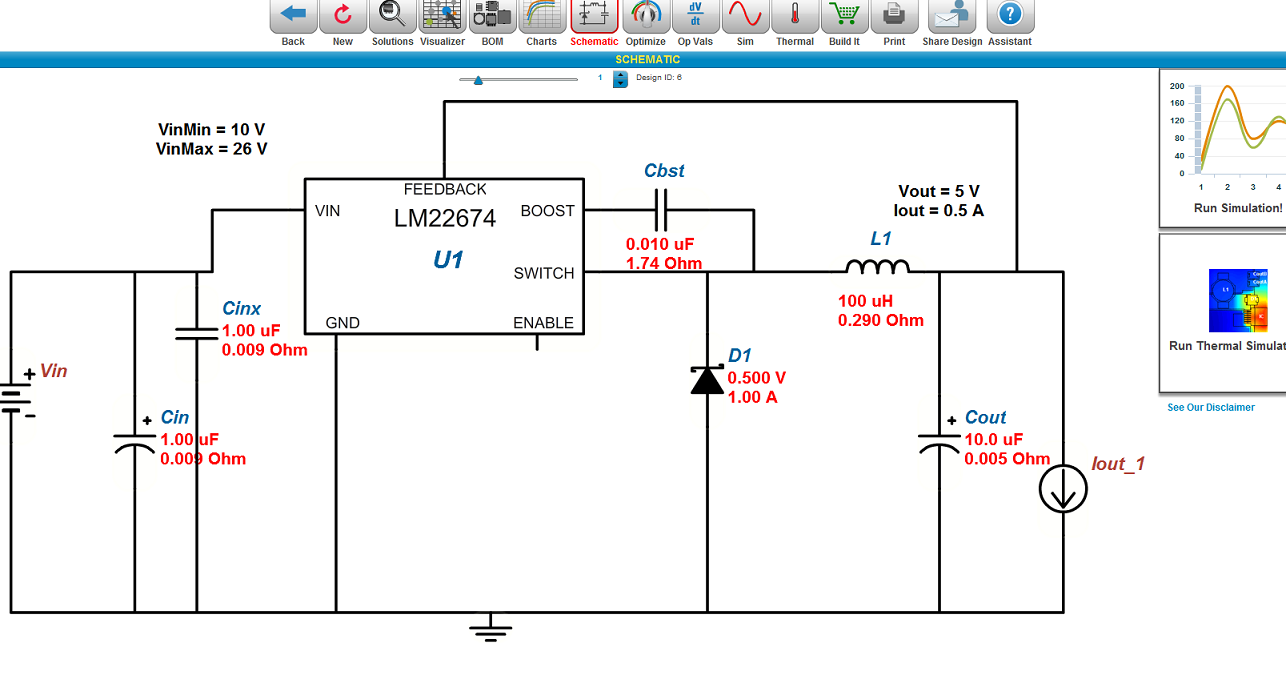Click the ENABLE pin label
Viewport: 1286px width, 675px height.
tap(544, 323)
